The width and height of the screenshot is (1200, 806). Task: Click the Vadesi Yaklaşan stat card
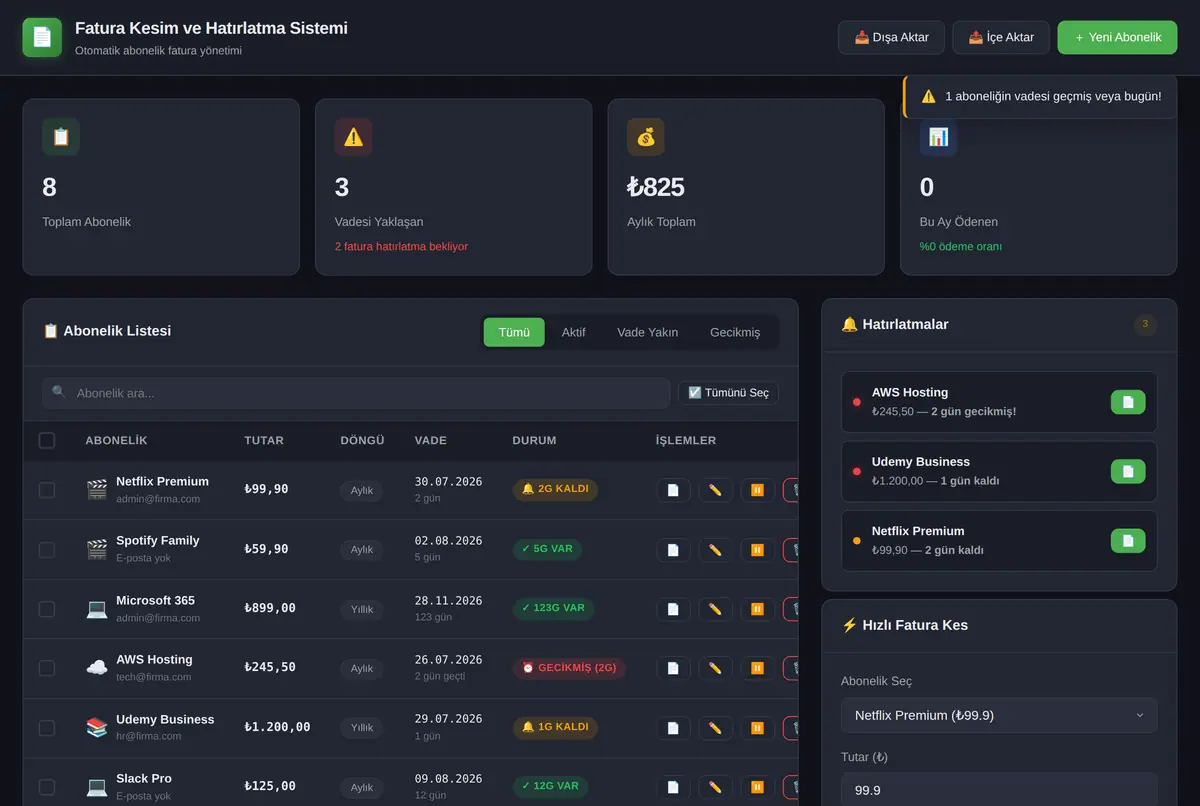(453, 186)
